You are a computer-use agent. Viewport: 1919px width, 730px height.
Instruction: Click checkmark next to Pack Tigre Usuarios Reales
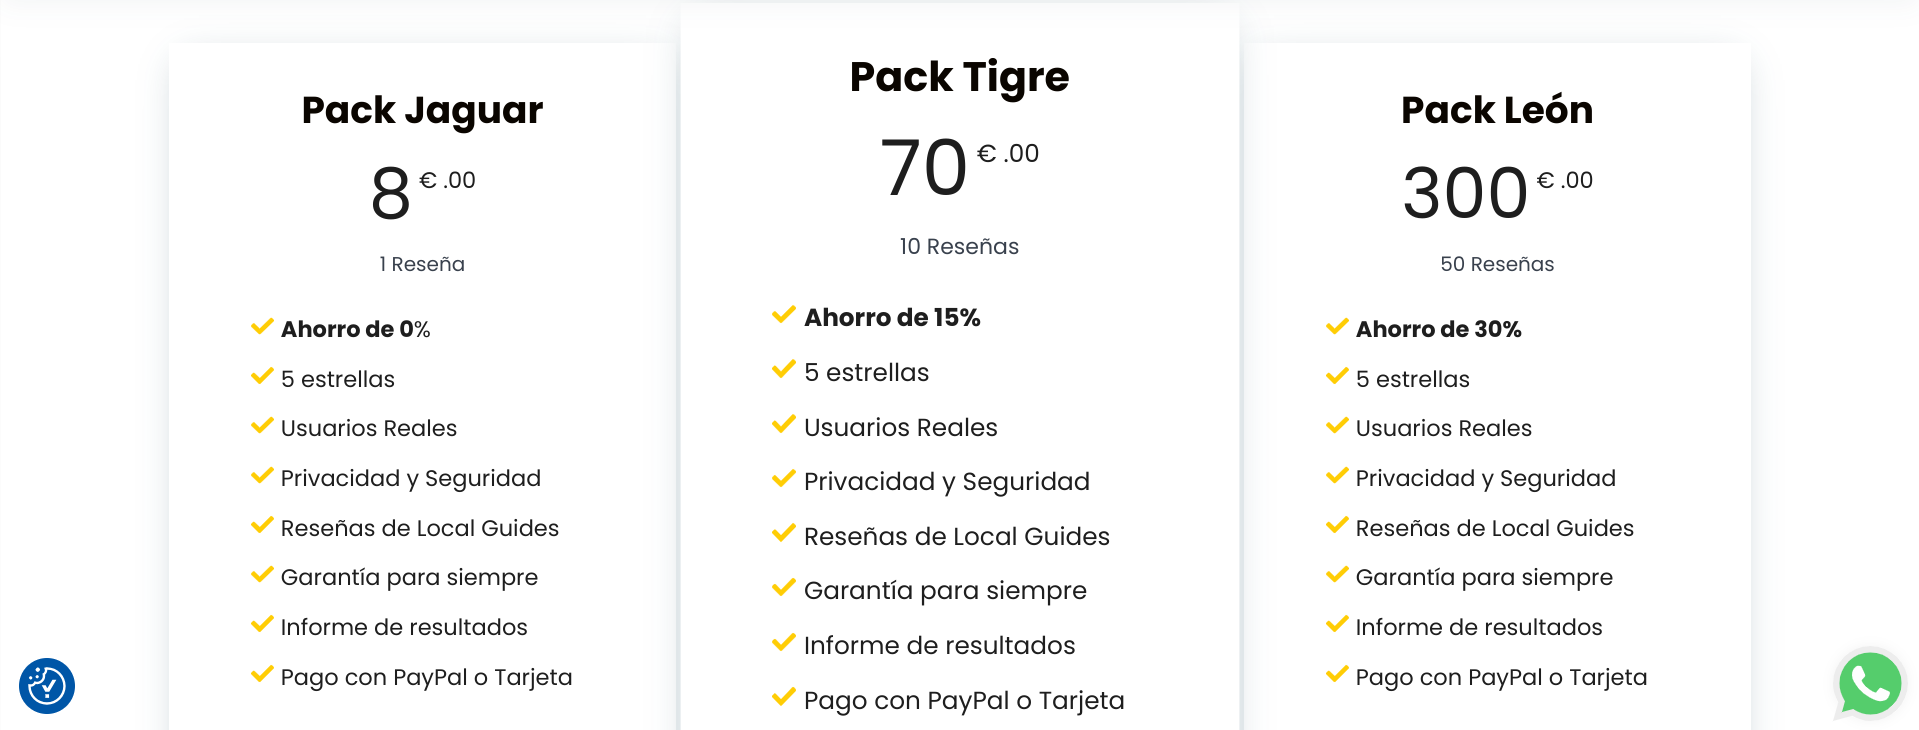coord(784,425)
